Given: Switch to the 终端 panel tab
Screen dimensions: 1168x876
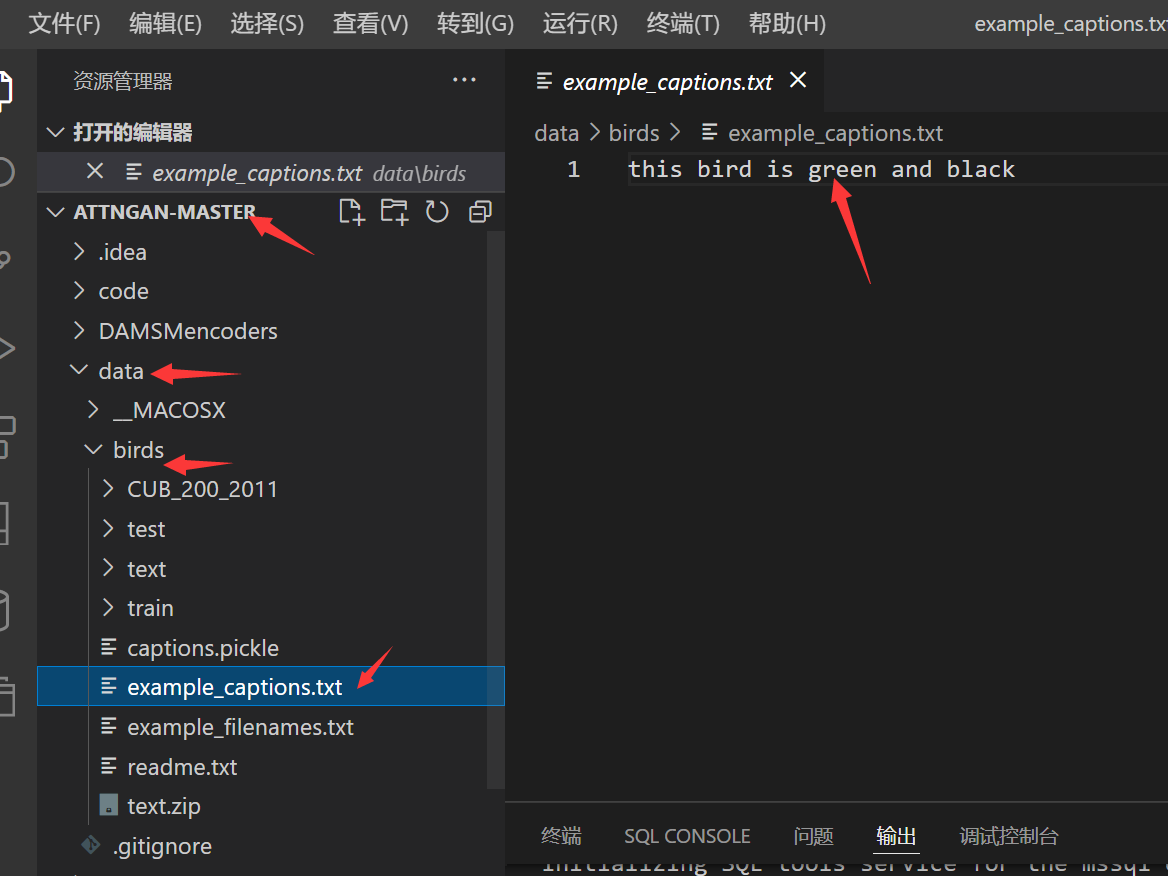Looking at the screenshot, I should click(561, 836).
